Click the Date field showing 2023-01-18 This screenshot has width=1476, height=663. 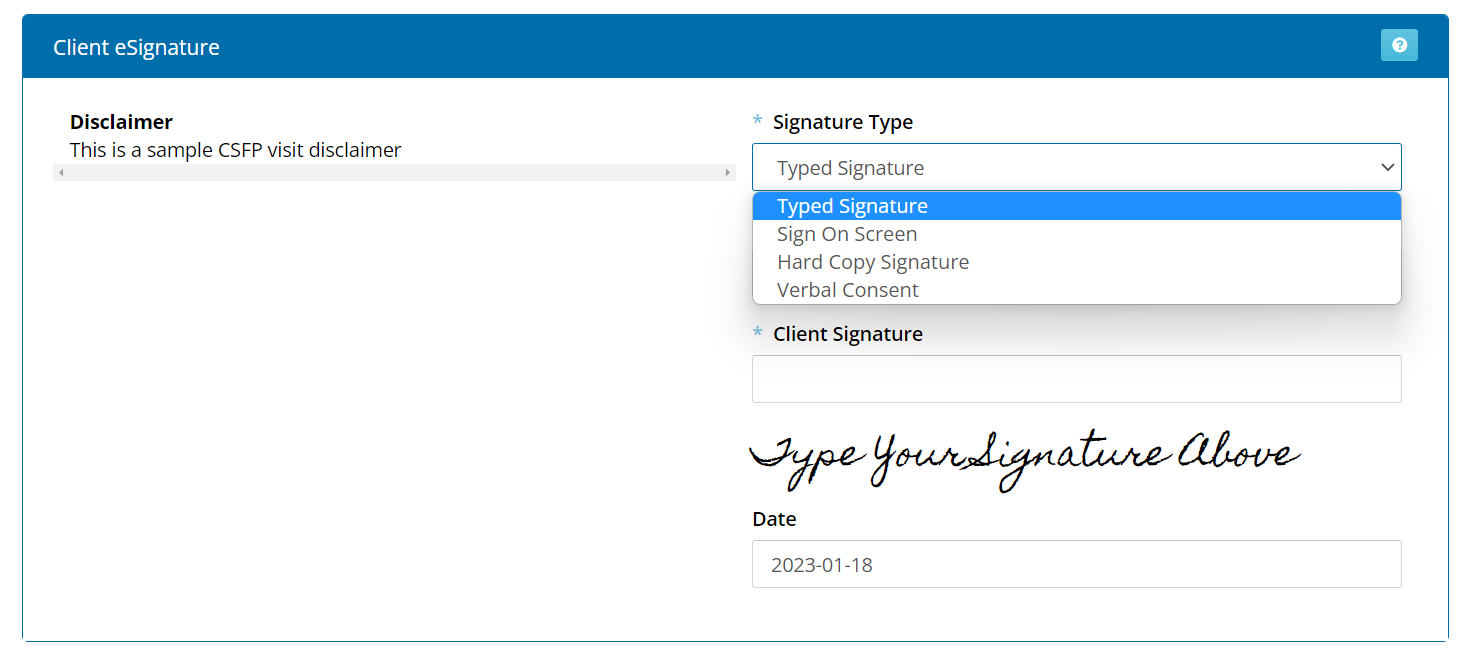coord(1076,564)
